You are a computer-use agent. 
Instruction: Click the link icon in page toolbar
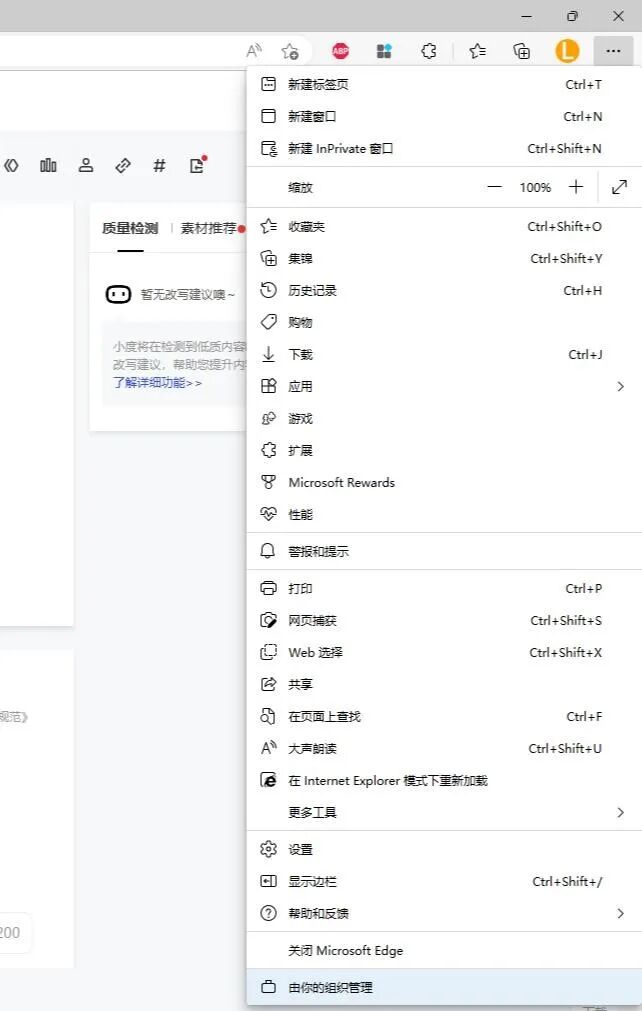coord(123,166)
